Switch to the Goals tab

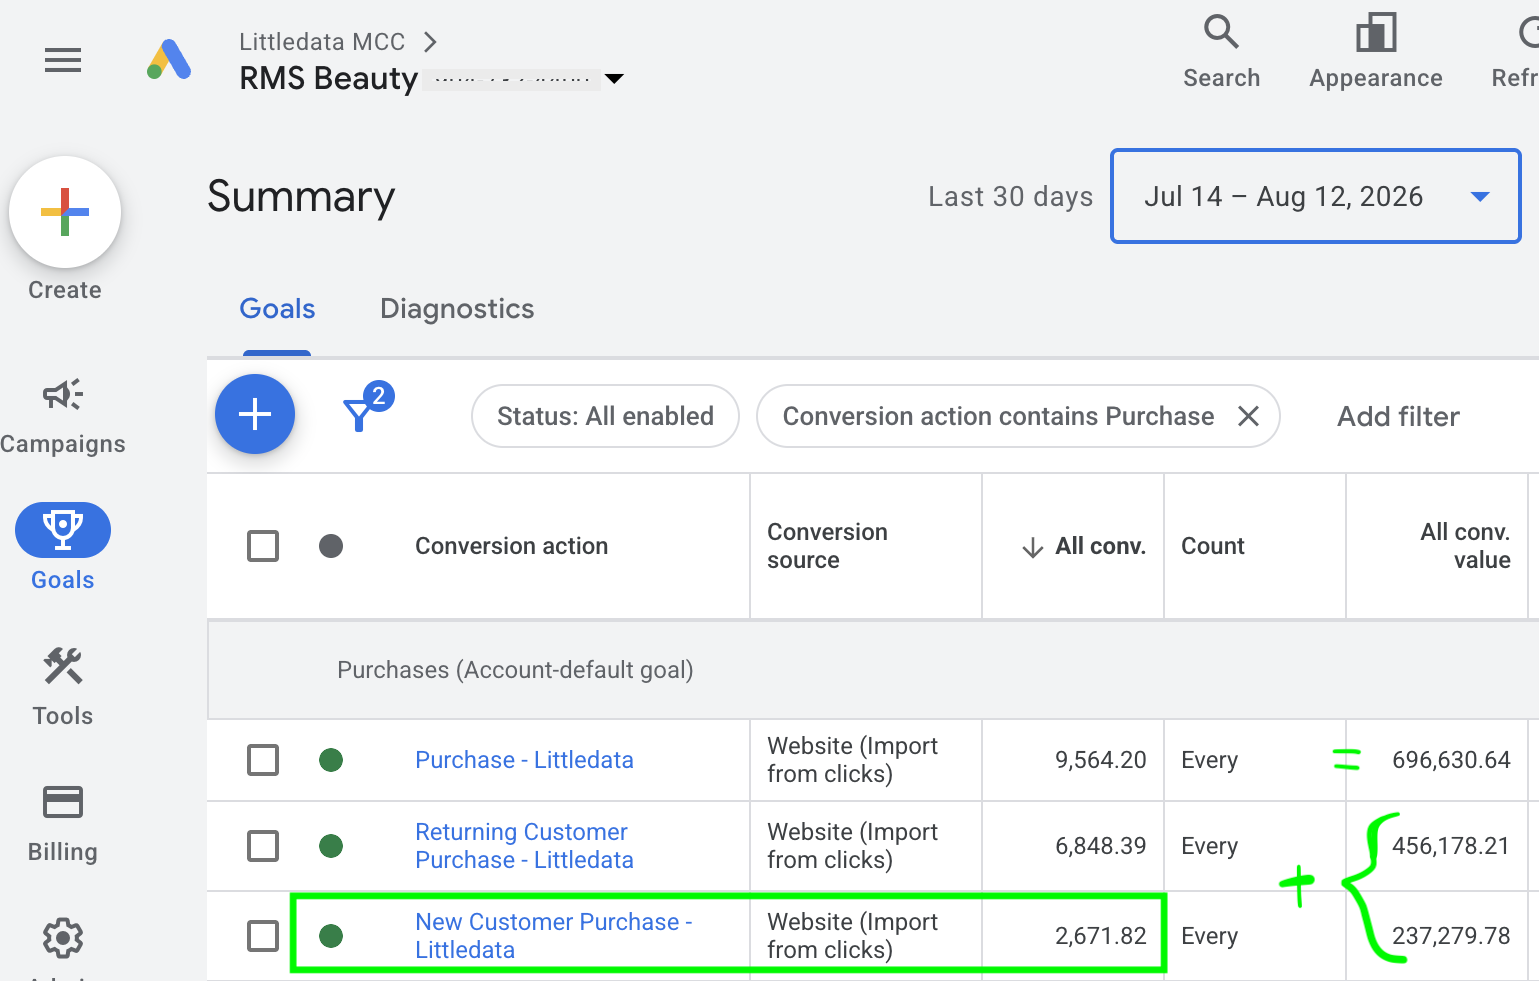point(277,309)
